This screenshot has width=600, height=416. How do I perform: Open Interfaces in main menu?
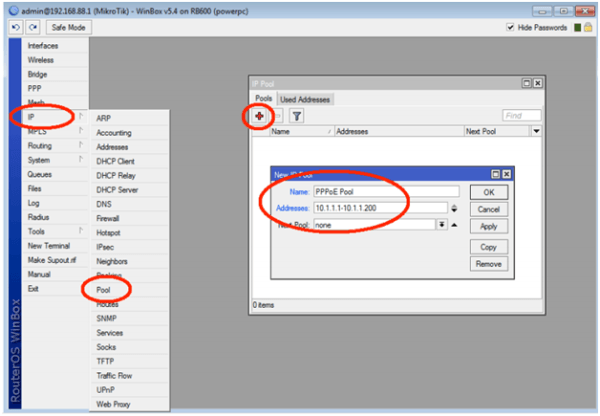(x=55, y=46)
